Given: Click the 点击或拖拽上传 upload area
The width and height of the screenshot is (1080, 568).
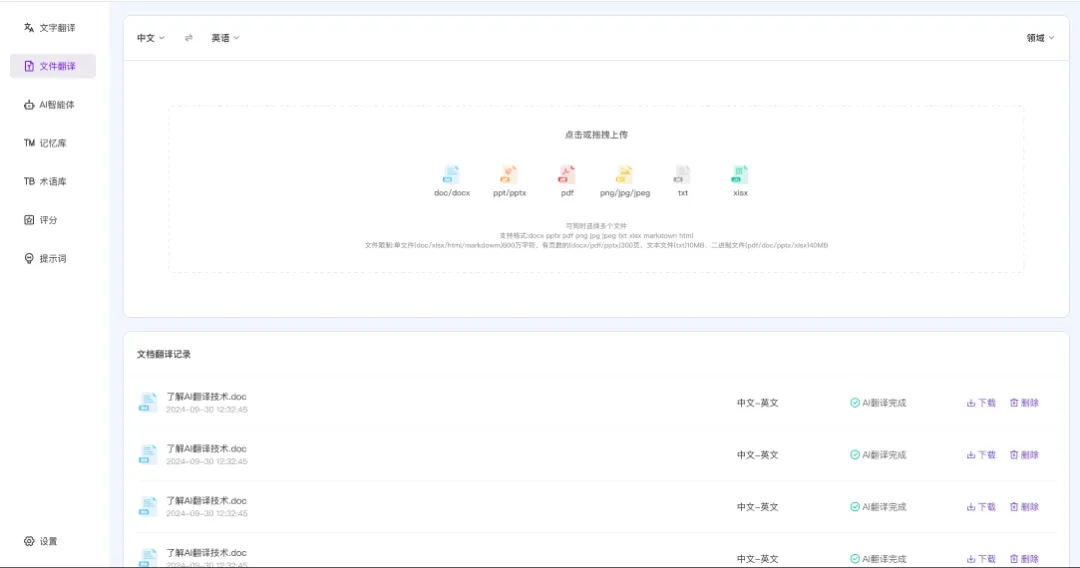Looking at the screenshot, I should [x=596, y=135].
